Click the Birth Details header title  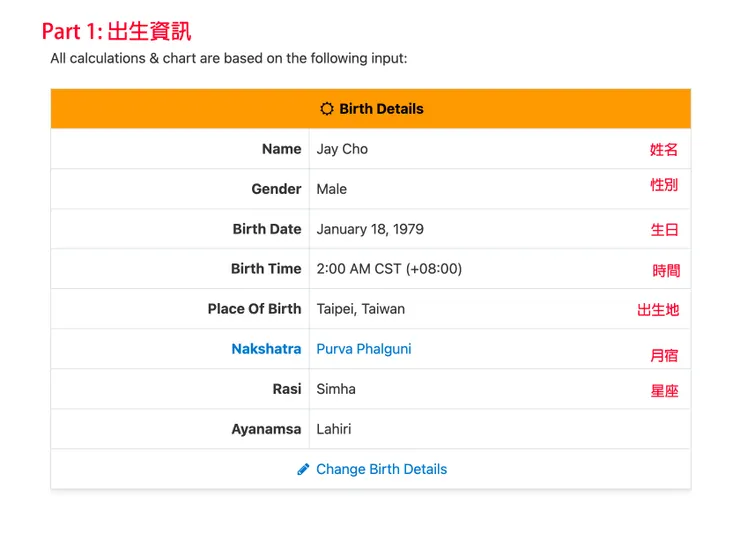click(381, 109)
